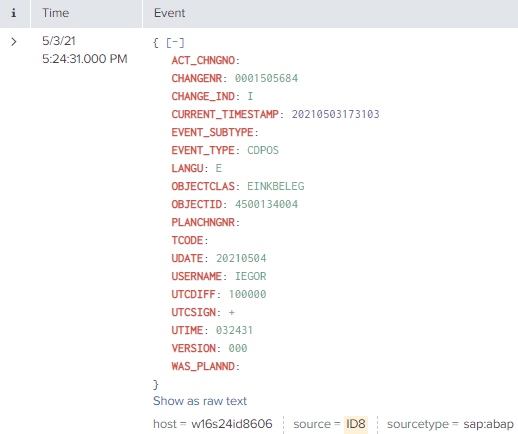
Task: Select sourcetype value sap:abap
Action: [x=488, y=424]
